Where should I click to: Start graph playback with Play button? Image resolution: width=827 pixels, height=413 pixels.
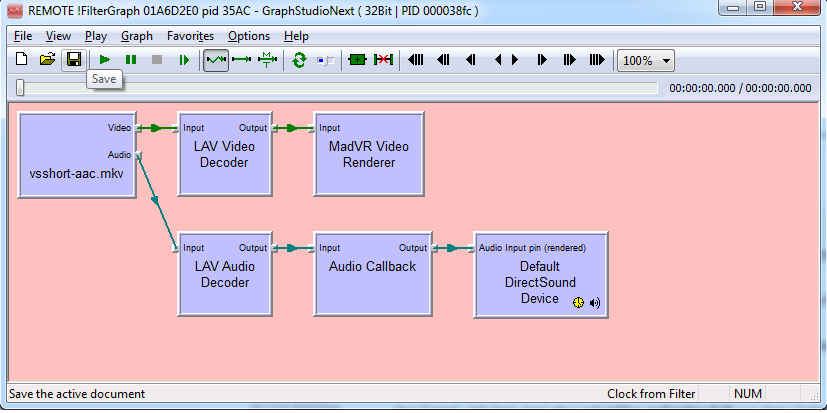(105, 60)
